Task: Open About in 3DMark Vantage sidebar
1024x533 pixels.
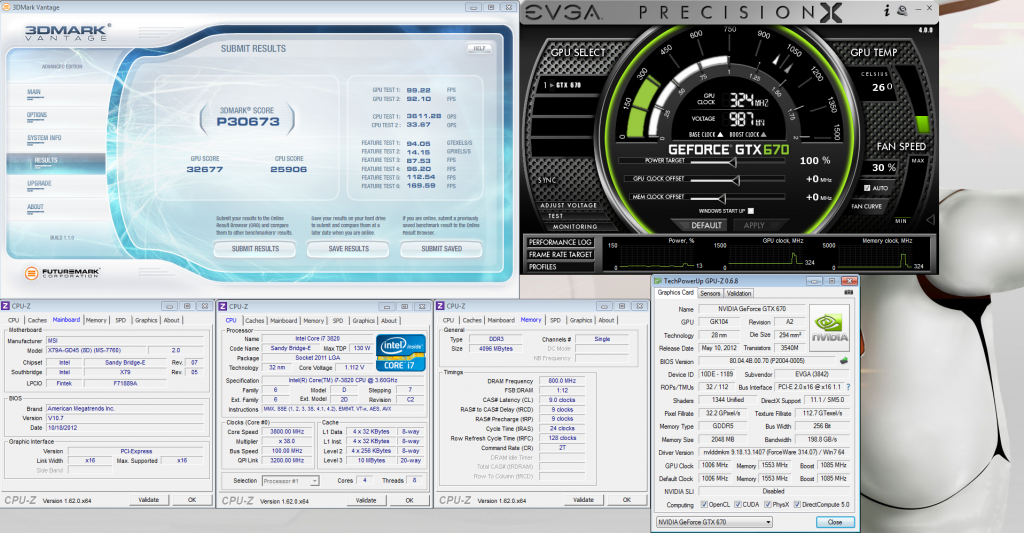Action: click(x=35, y=207)
